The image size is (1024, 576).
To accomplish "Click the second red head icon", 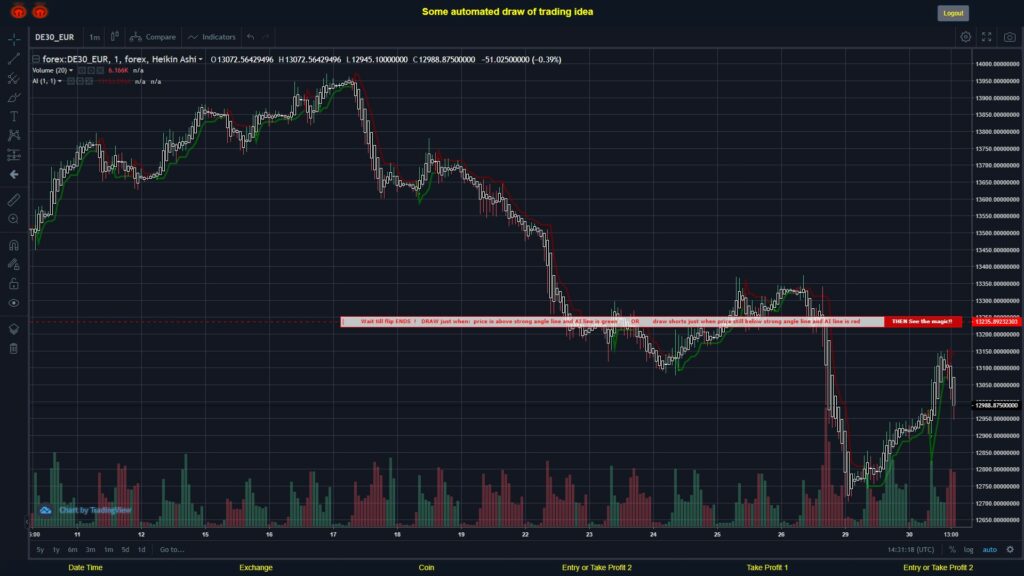I will pyautogui.click(x=40, y=11).
